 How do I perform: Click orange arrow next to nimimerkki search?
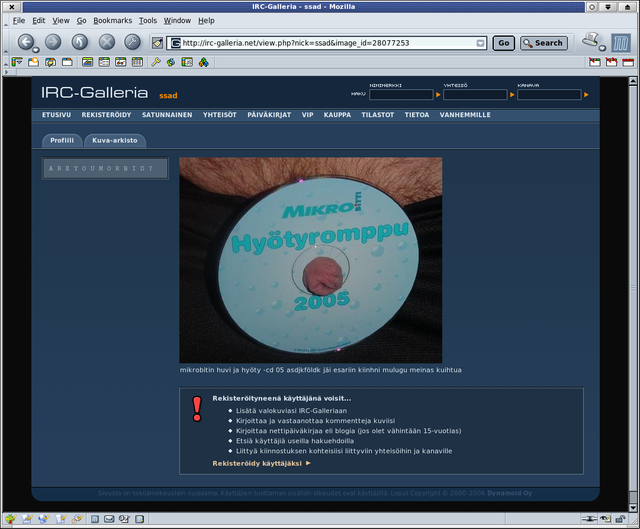[x=438, y=95]
